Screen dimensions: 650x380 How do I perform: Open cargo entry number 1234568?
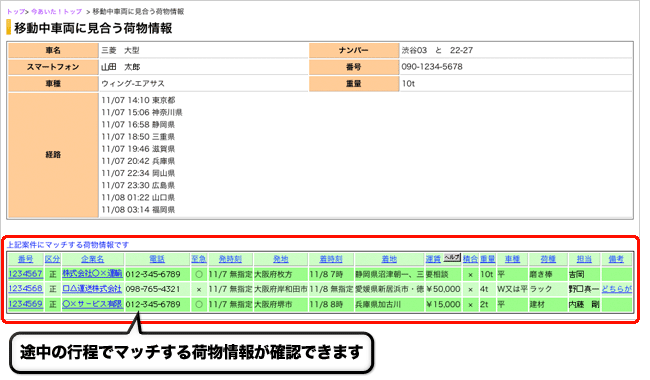(x=25, y=288)
